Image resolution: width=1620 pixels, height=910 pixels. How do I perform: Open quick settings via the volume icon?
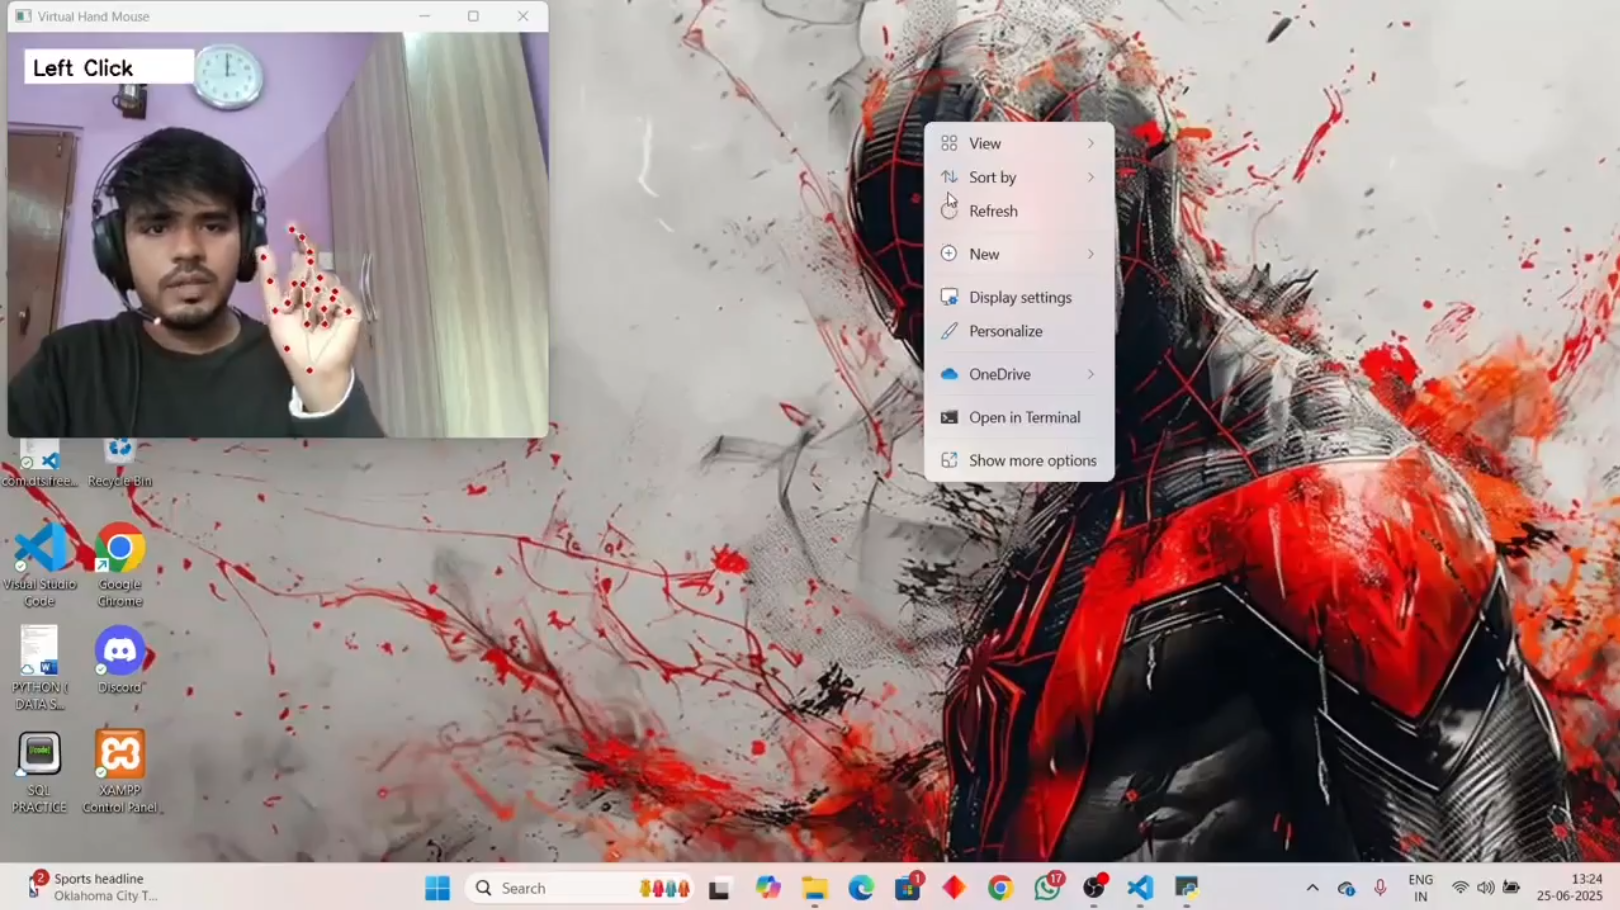[1485, 888]
